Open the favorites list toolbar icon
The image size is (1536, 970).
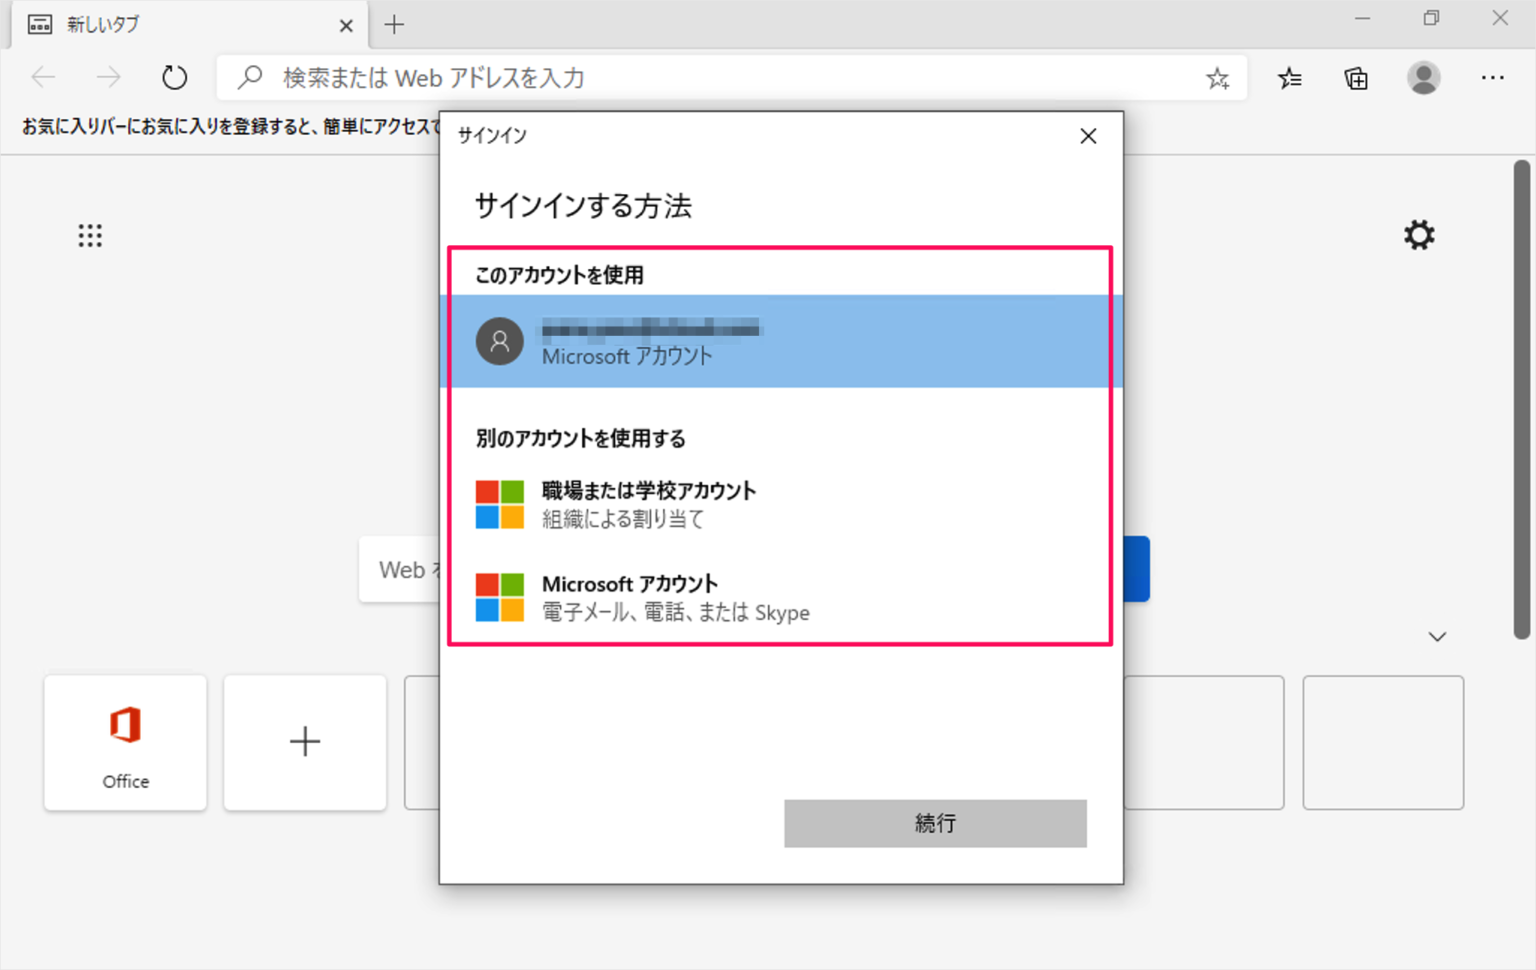click(x=1290, y=77)
